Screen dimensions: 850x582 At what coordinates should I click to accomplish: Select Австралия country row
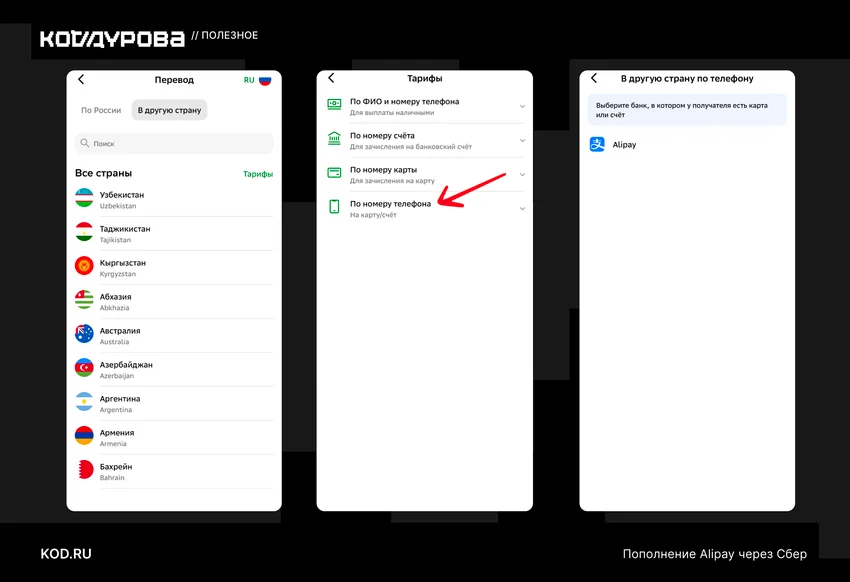[x=174, y=336]
